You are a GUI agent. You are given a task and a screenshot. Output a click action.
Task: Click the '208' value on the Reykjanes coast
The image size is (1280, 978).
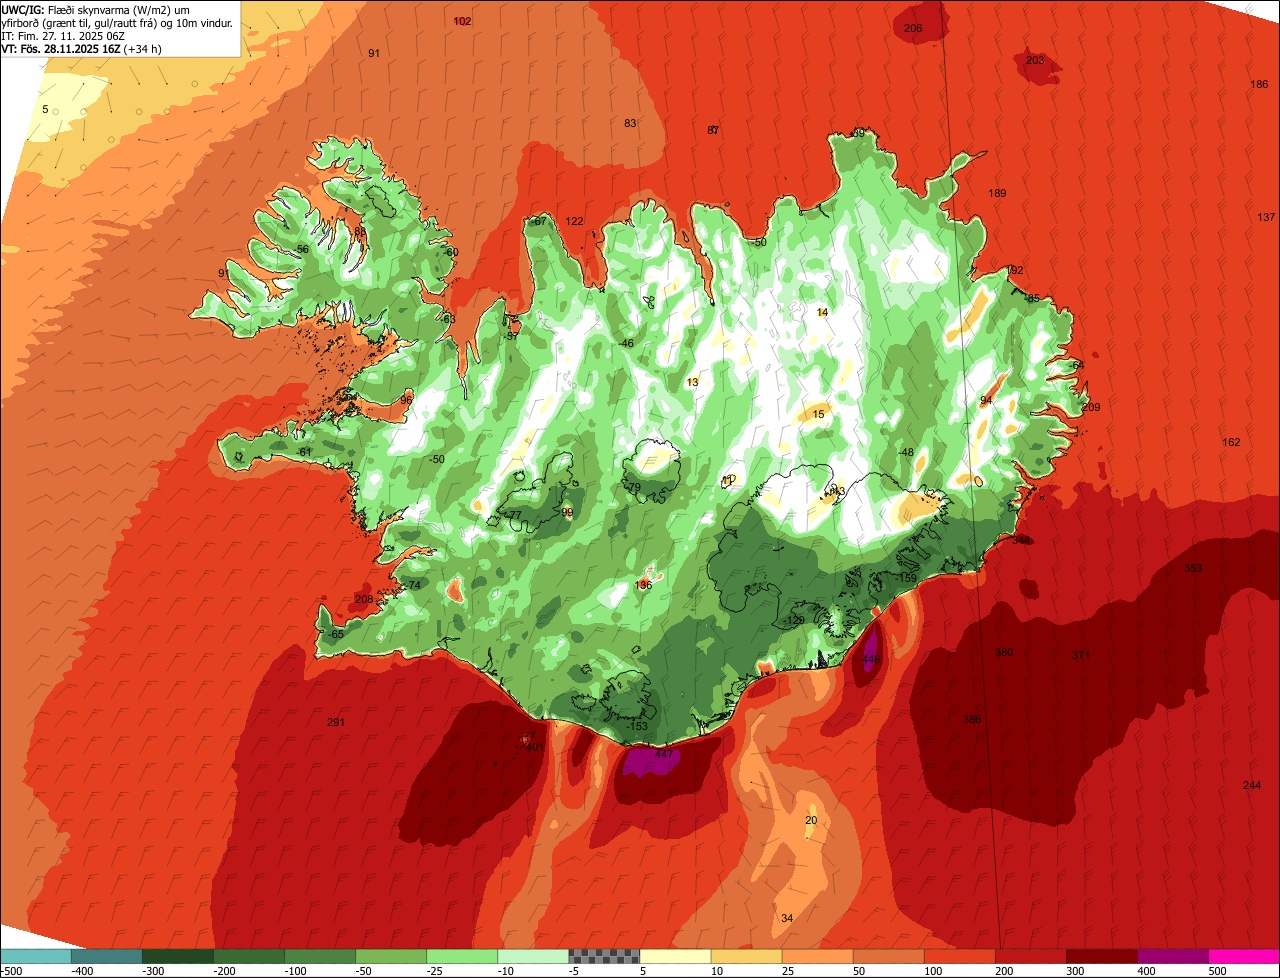[x=364, y=599]
